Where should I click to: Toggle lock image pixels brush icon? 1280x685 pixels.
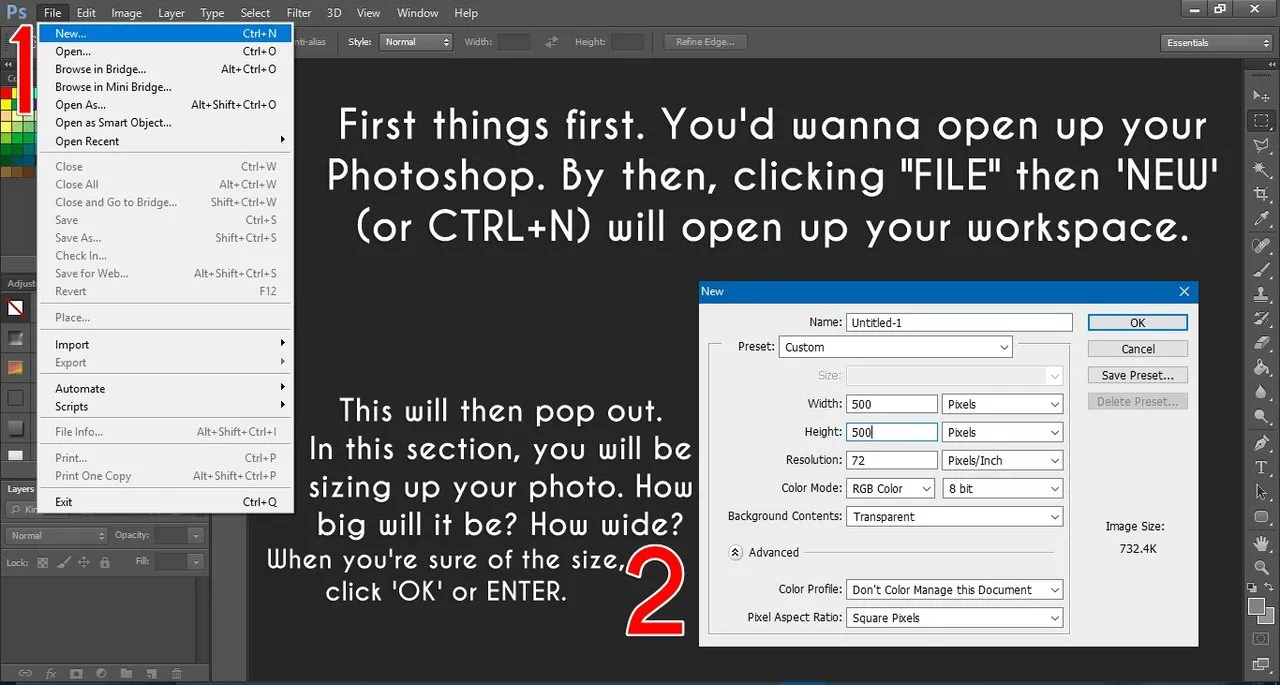(63, 563)
